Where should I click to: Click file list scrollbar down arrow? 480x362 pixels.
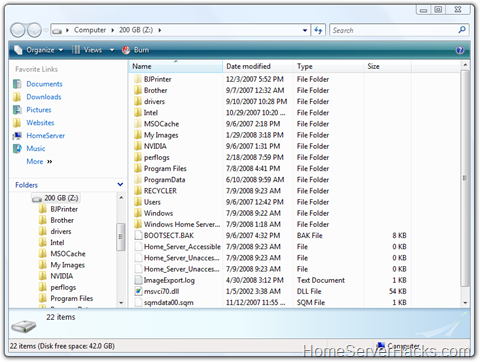tap(465, 303)
